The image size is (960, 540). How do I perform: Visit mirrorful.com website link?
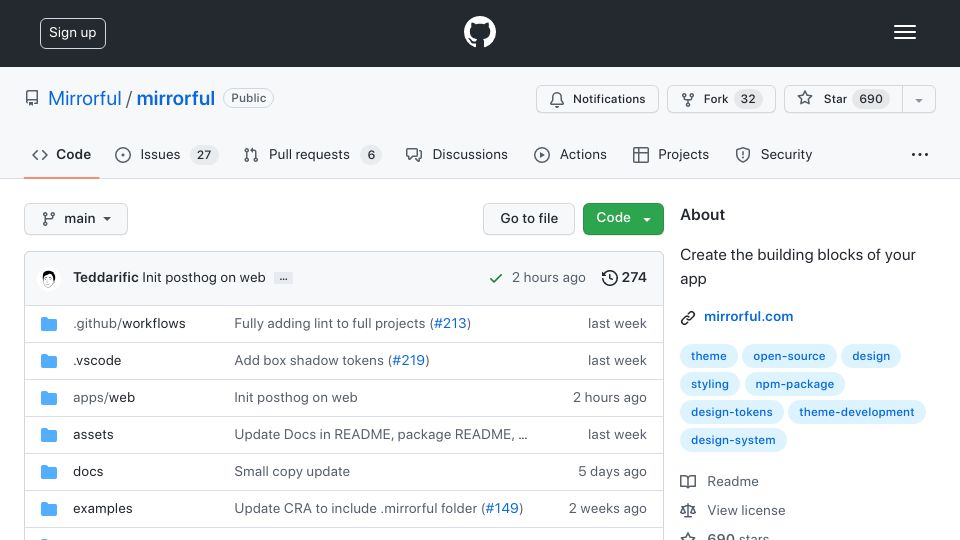click(x=748, y=317)
